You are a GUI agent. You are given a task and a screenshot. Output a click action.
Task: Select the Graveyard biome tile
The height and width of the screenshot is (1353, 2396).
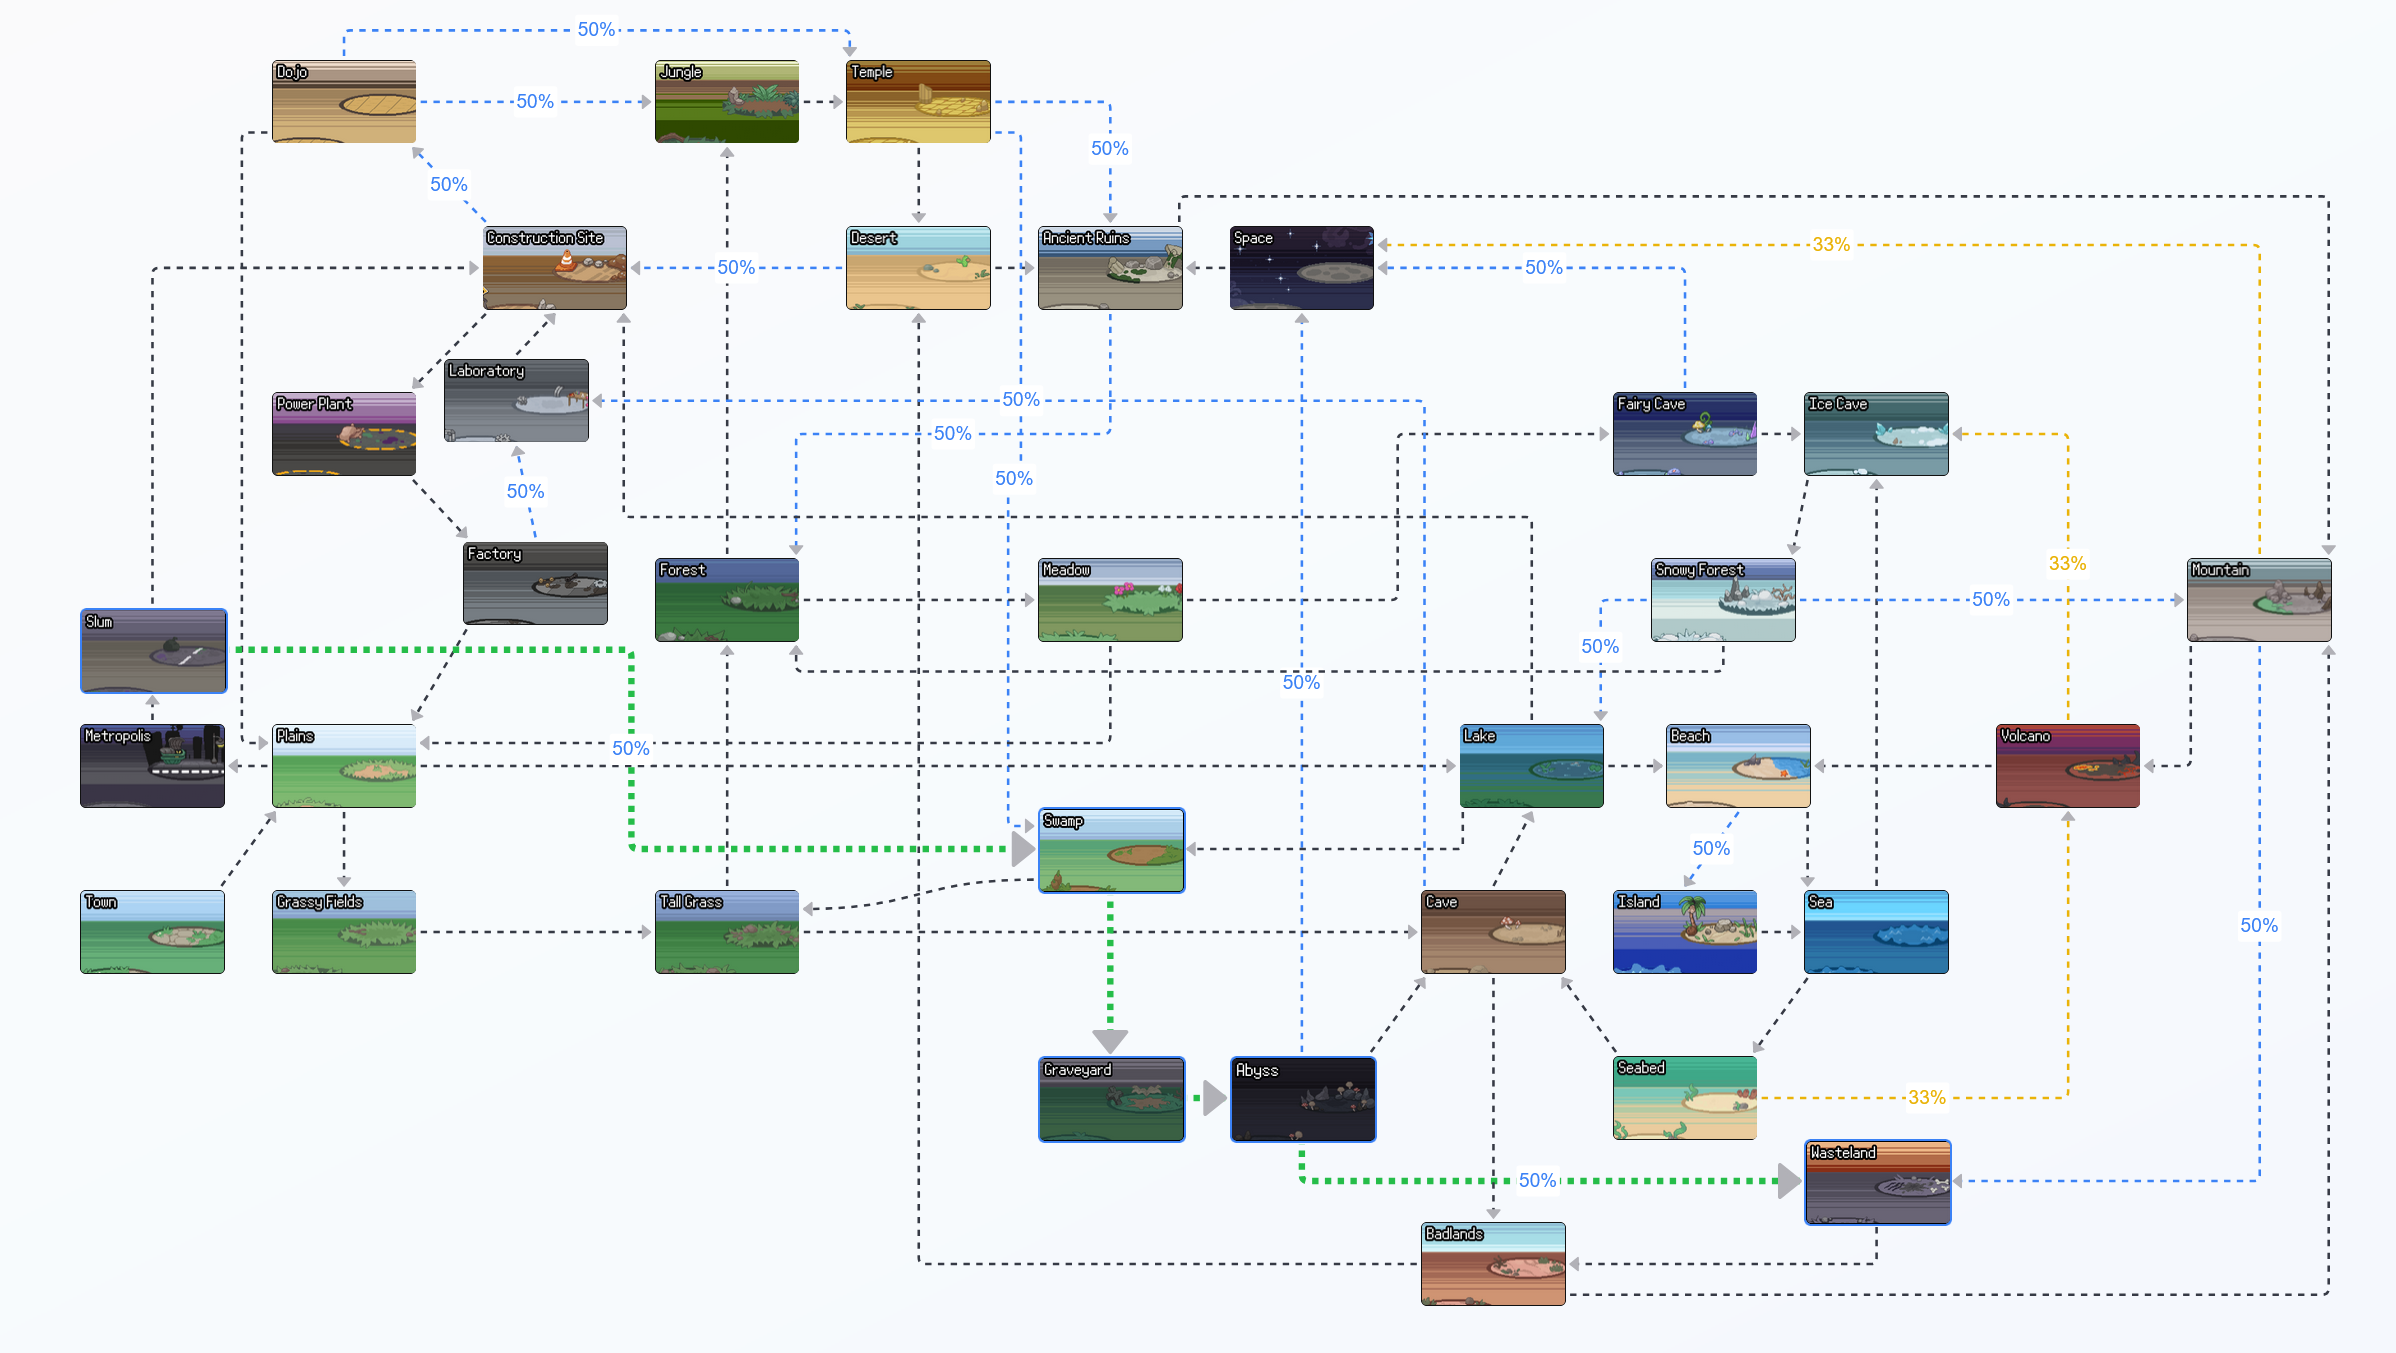click(x=1110, y=1098)
